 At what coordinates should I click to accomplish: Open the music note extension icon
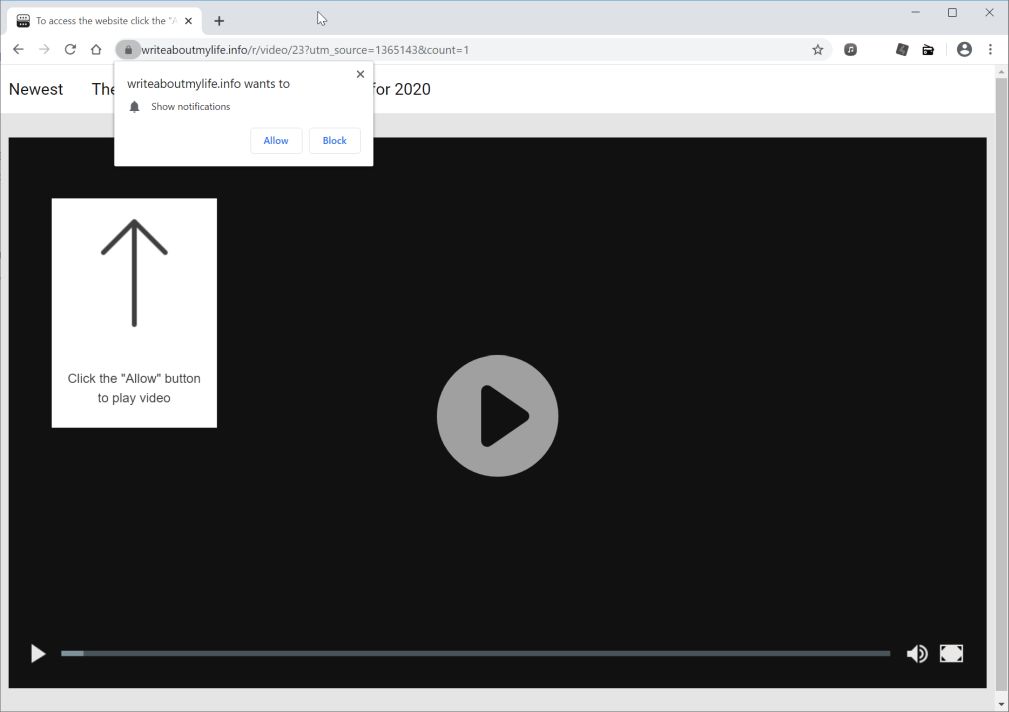point(850,50)
